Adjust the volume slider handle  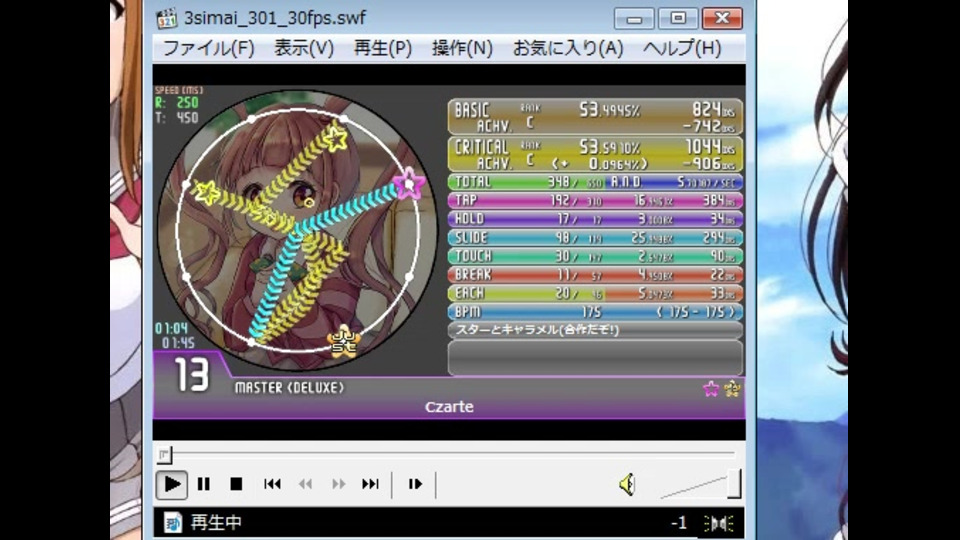point(734,484)
